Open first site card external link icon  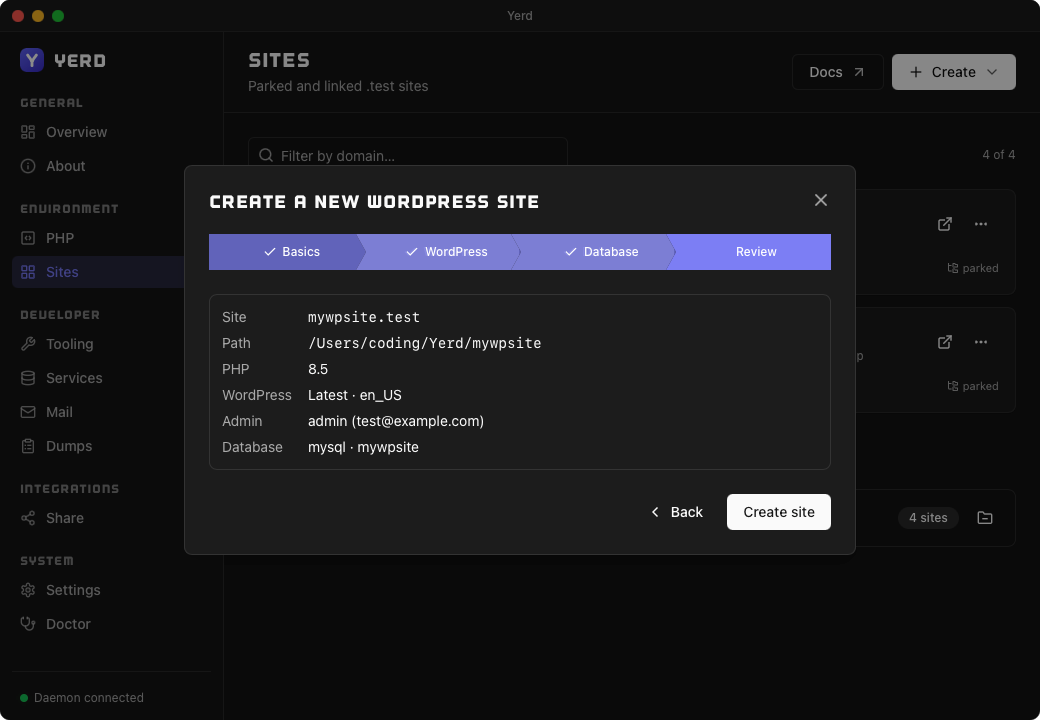click(x=945, y=224)
